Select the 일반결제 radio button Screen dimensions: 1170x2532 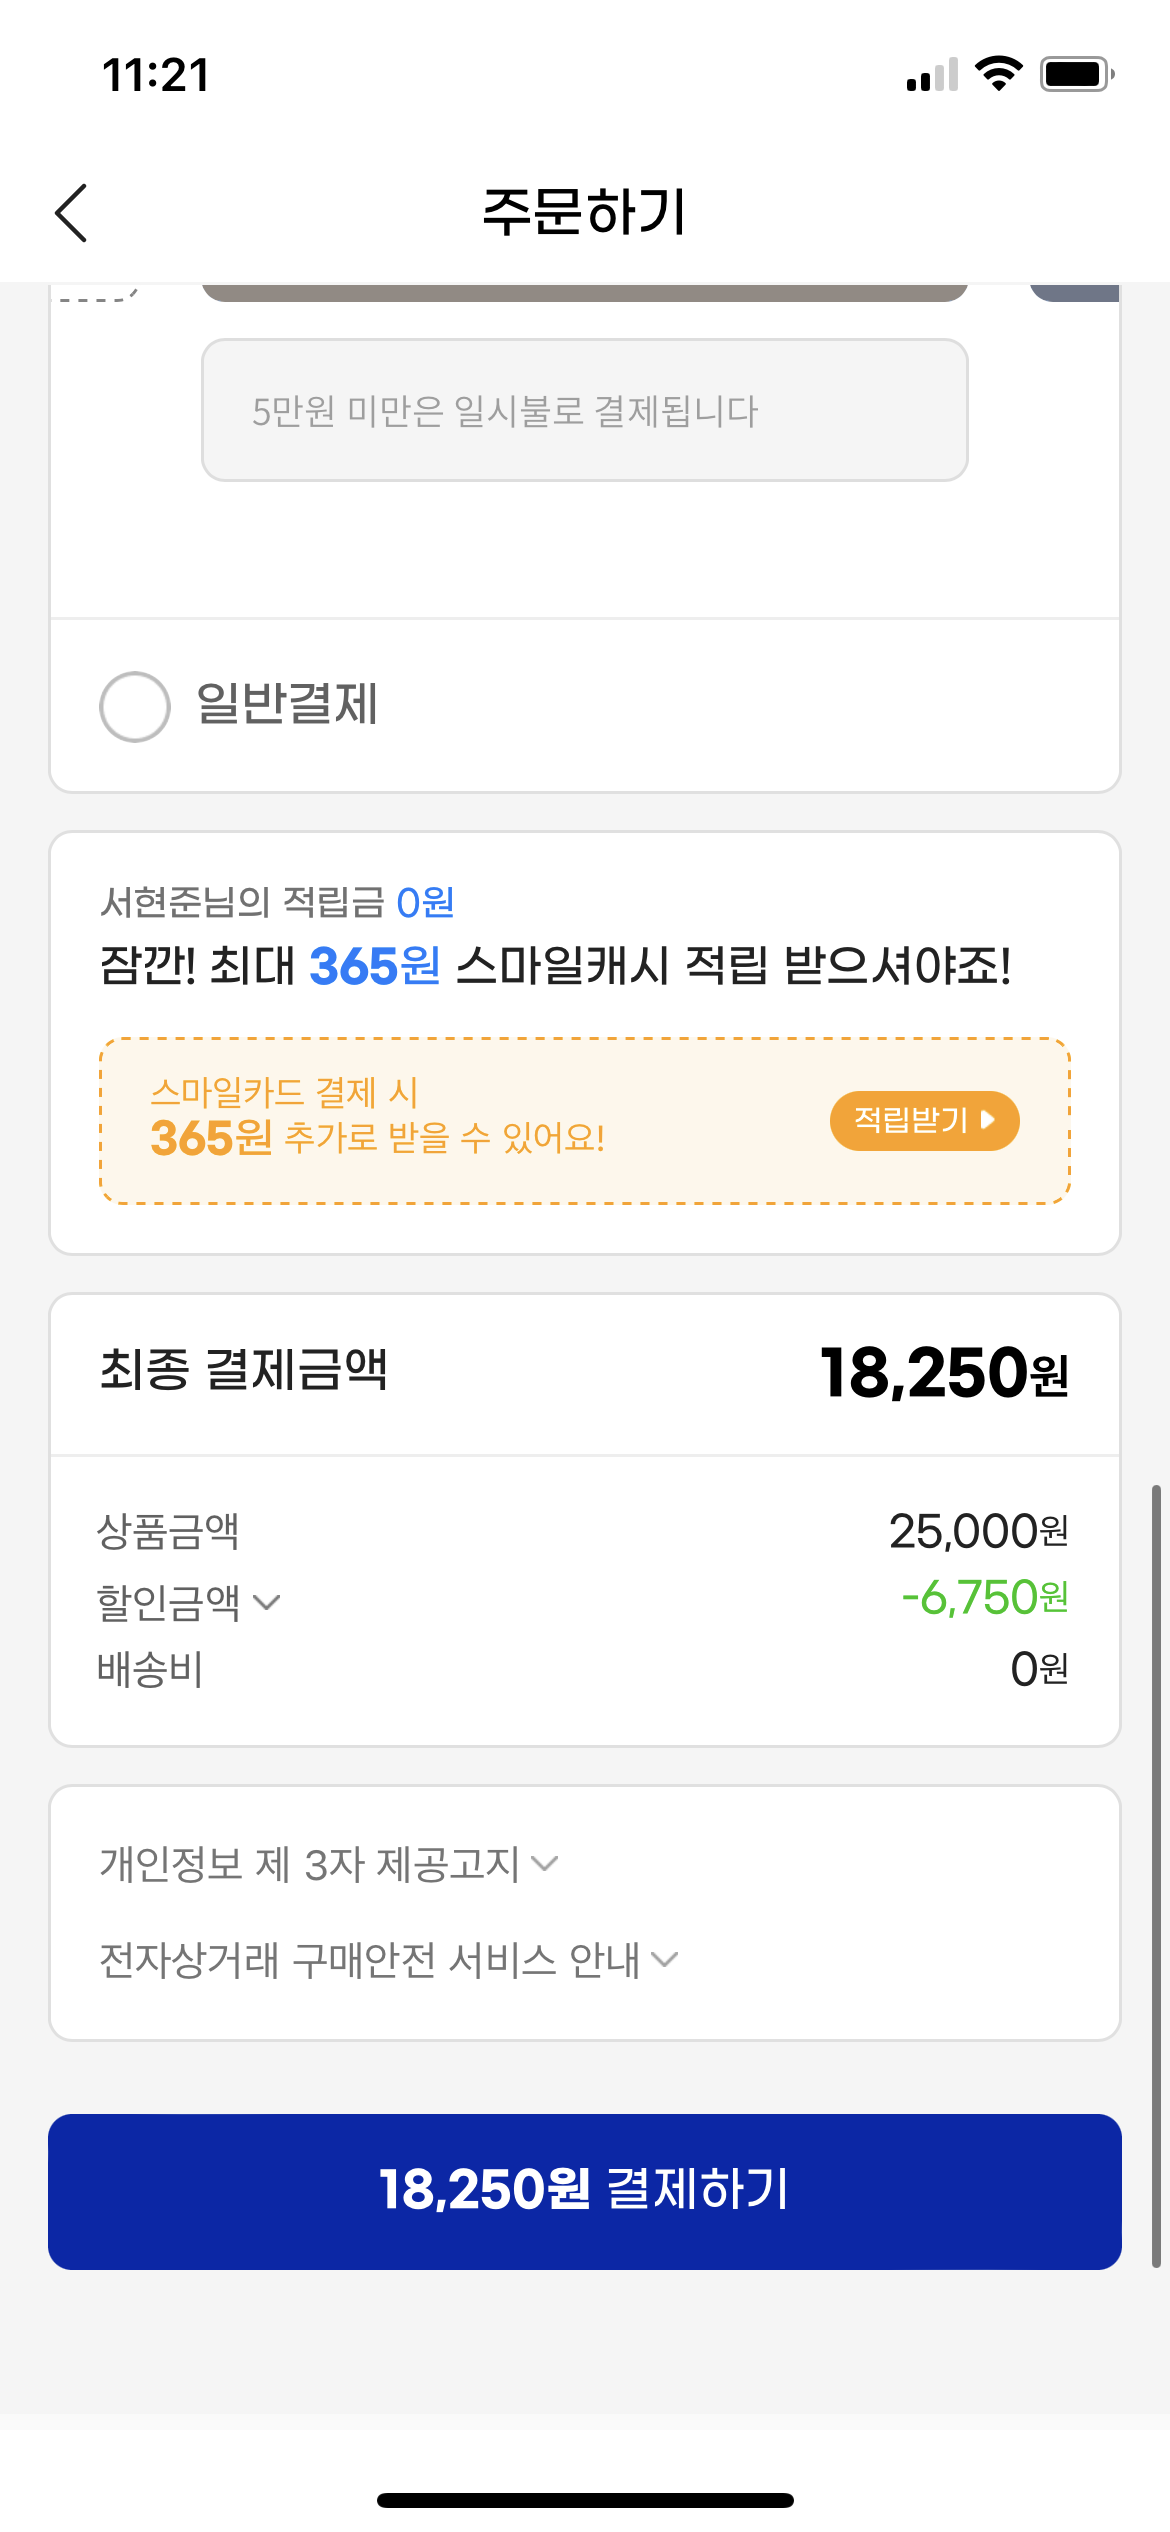coord(135,706)
